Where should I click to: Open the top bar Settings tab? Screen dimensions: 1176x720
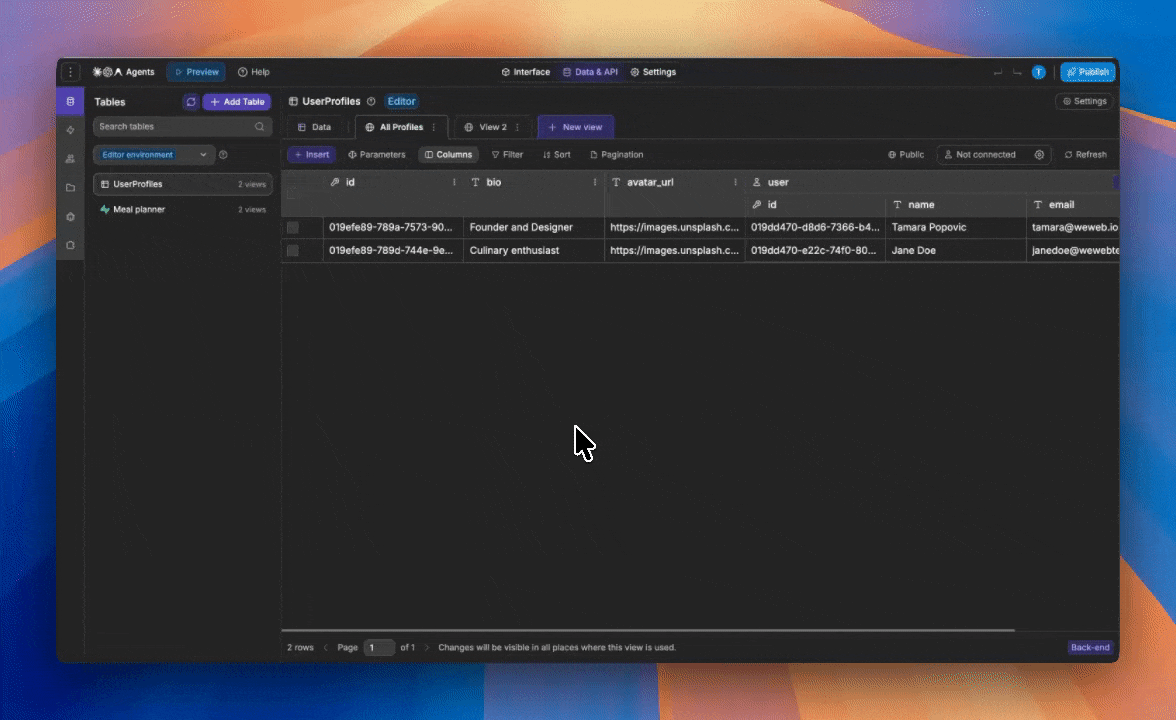(x=653, y=72)
